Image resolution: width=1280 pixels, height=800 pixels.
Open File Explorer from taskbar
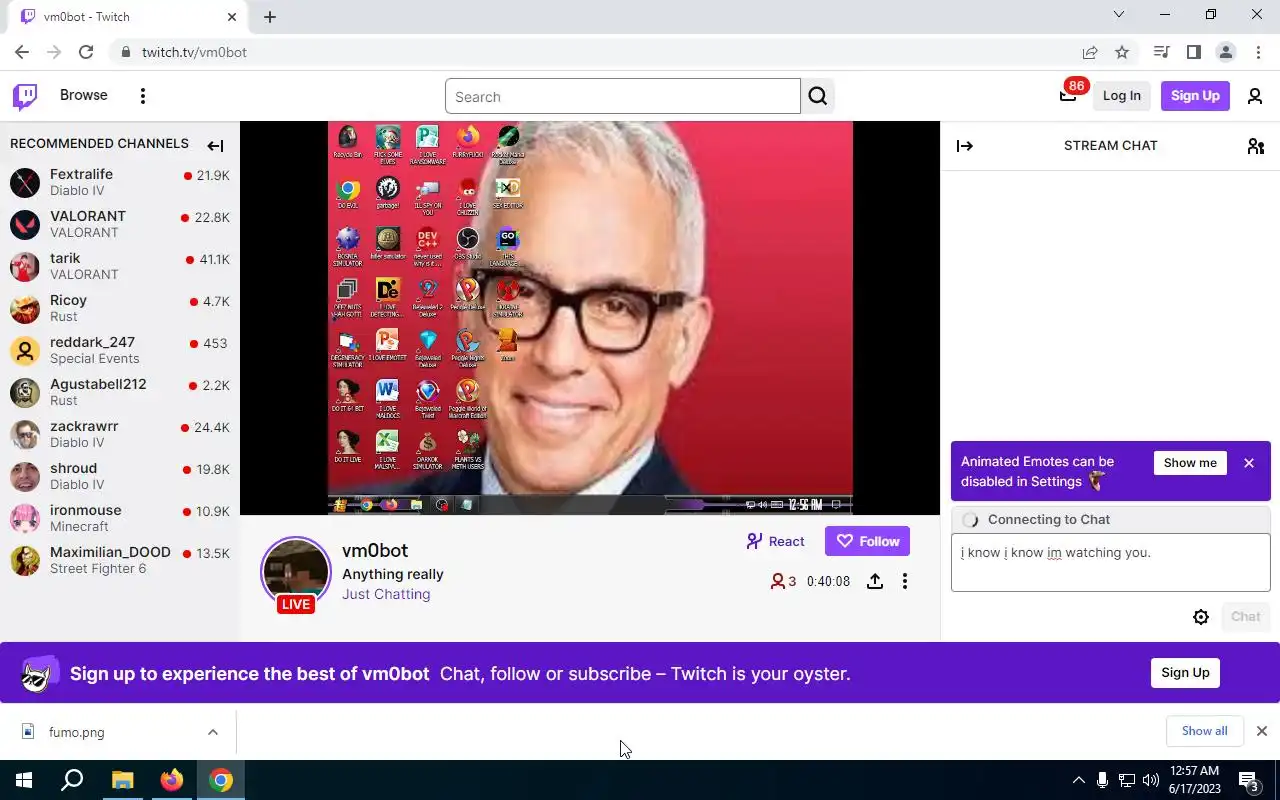[122, 780]
